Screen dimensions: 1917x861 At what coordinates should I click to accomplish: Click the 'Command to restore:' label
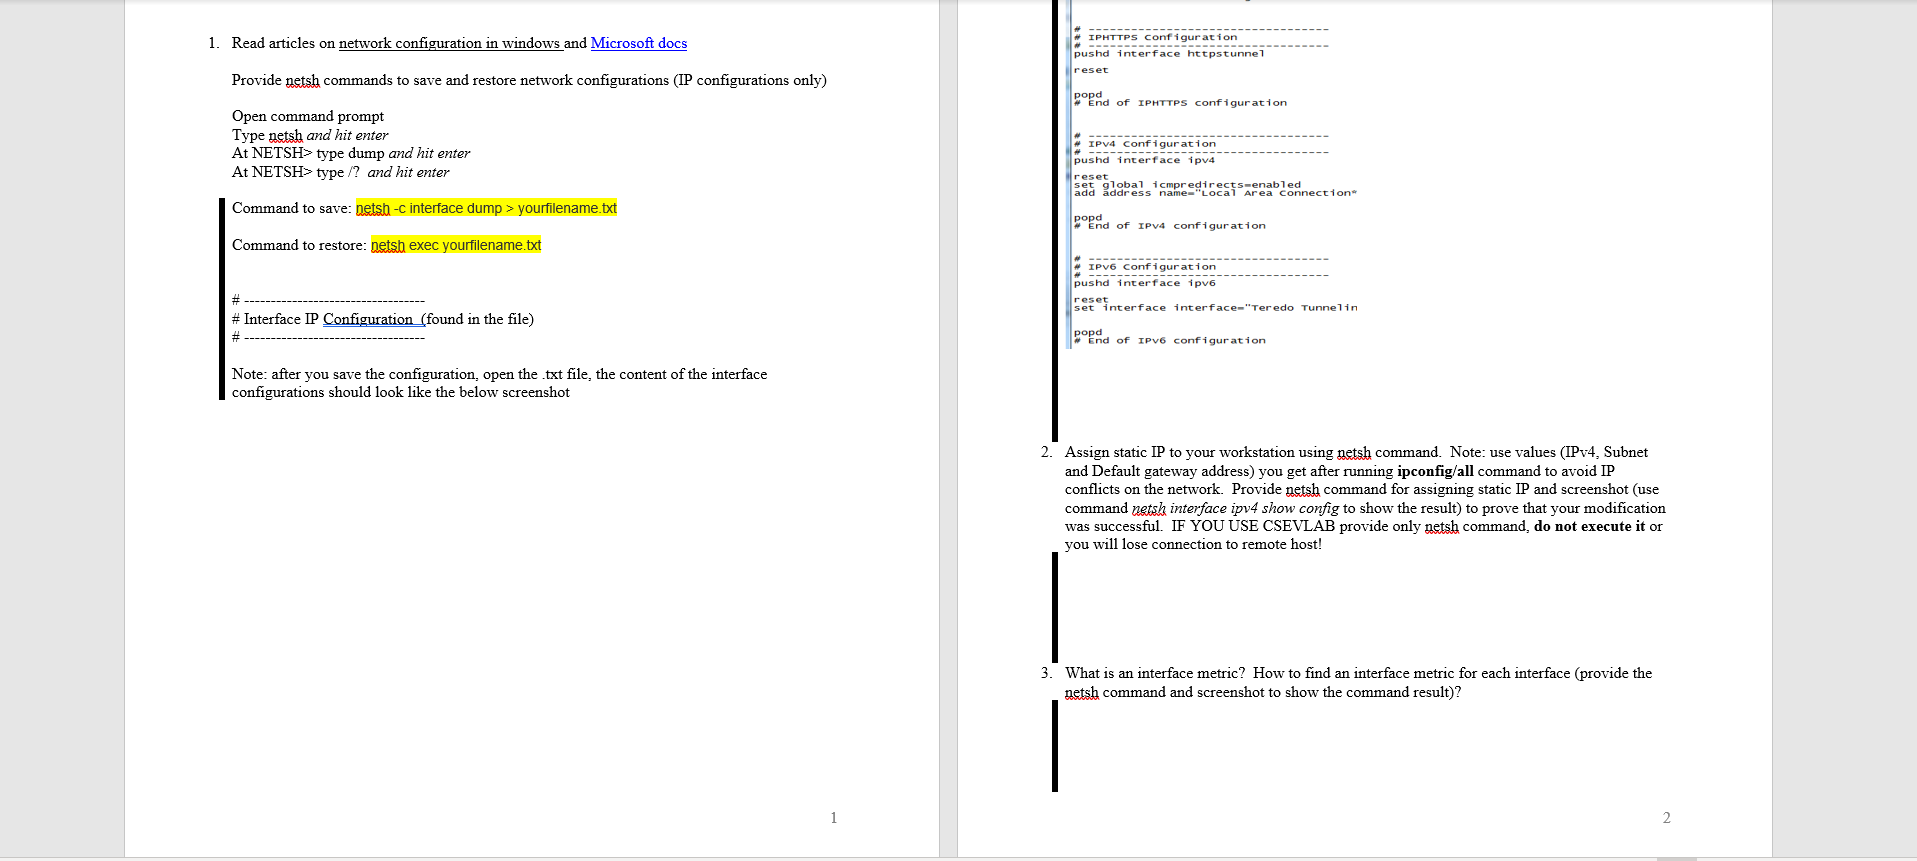299,245
